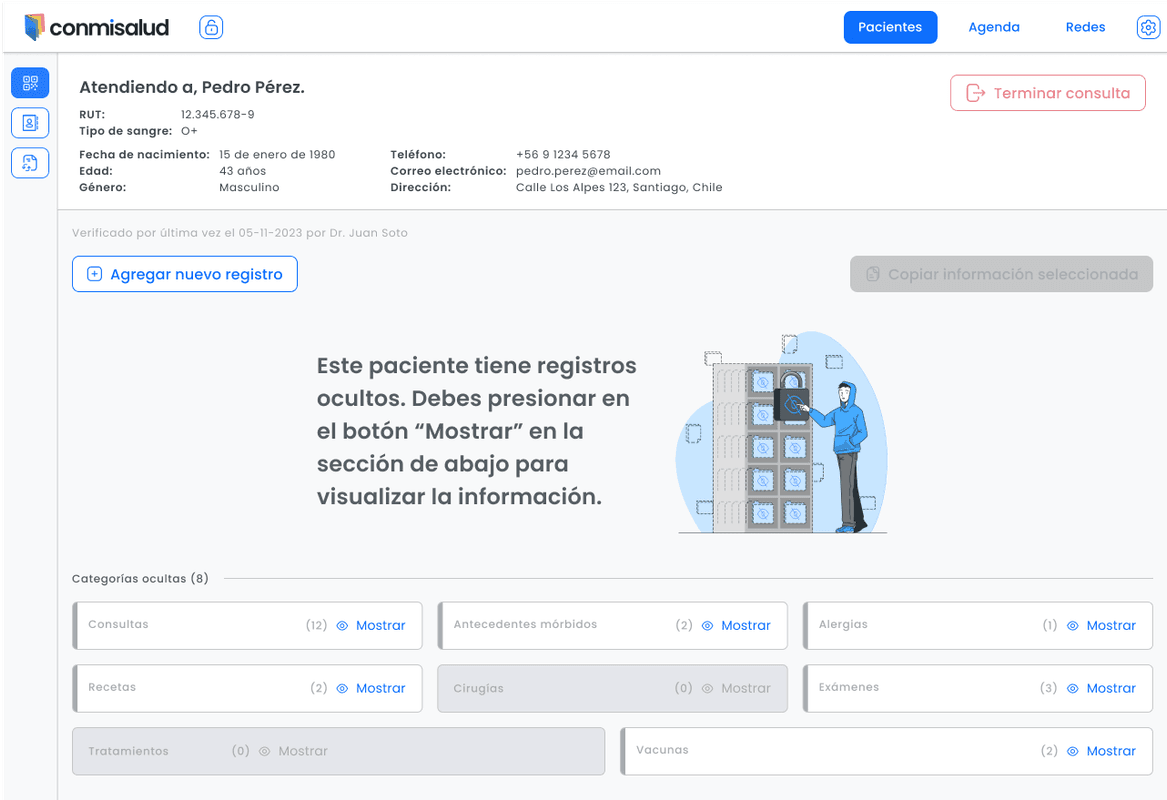Reveal the Alergias category
This screenshot has height=800, width=1167.
tap(1102, 625)
